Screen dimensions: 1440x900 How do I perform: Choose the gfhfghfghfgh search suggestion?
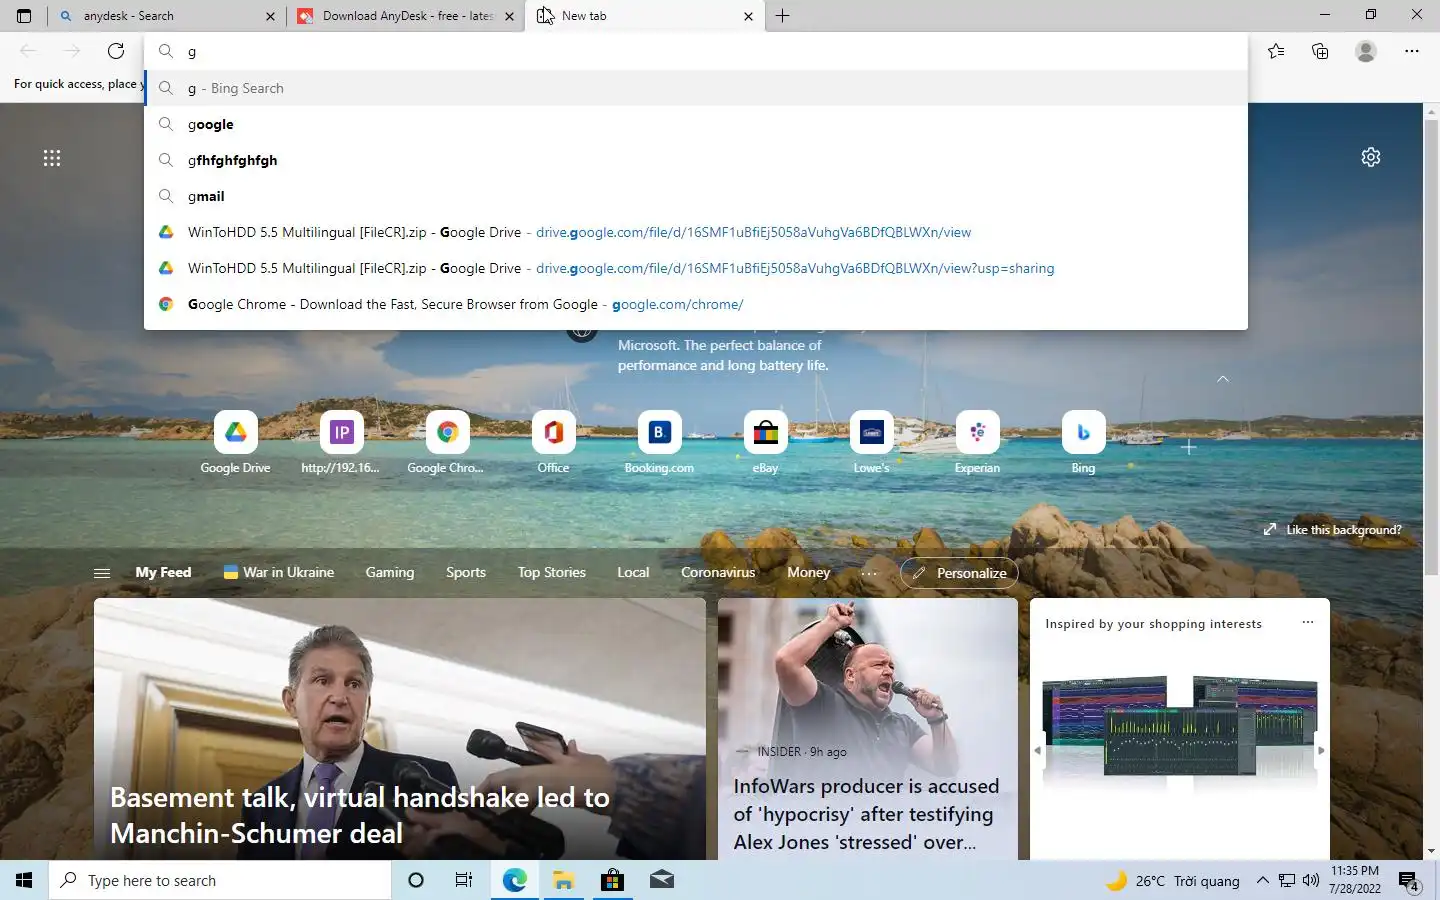click(696, 160)
